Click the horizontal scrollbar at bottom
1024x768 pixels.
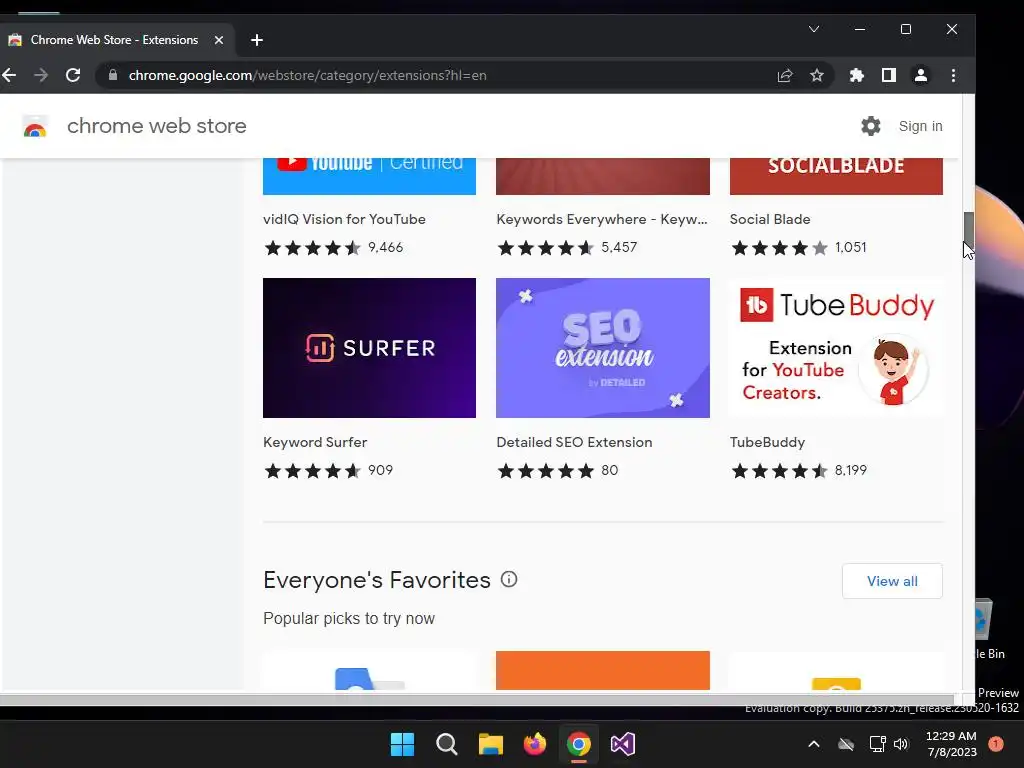(x=477, y=699)
